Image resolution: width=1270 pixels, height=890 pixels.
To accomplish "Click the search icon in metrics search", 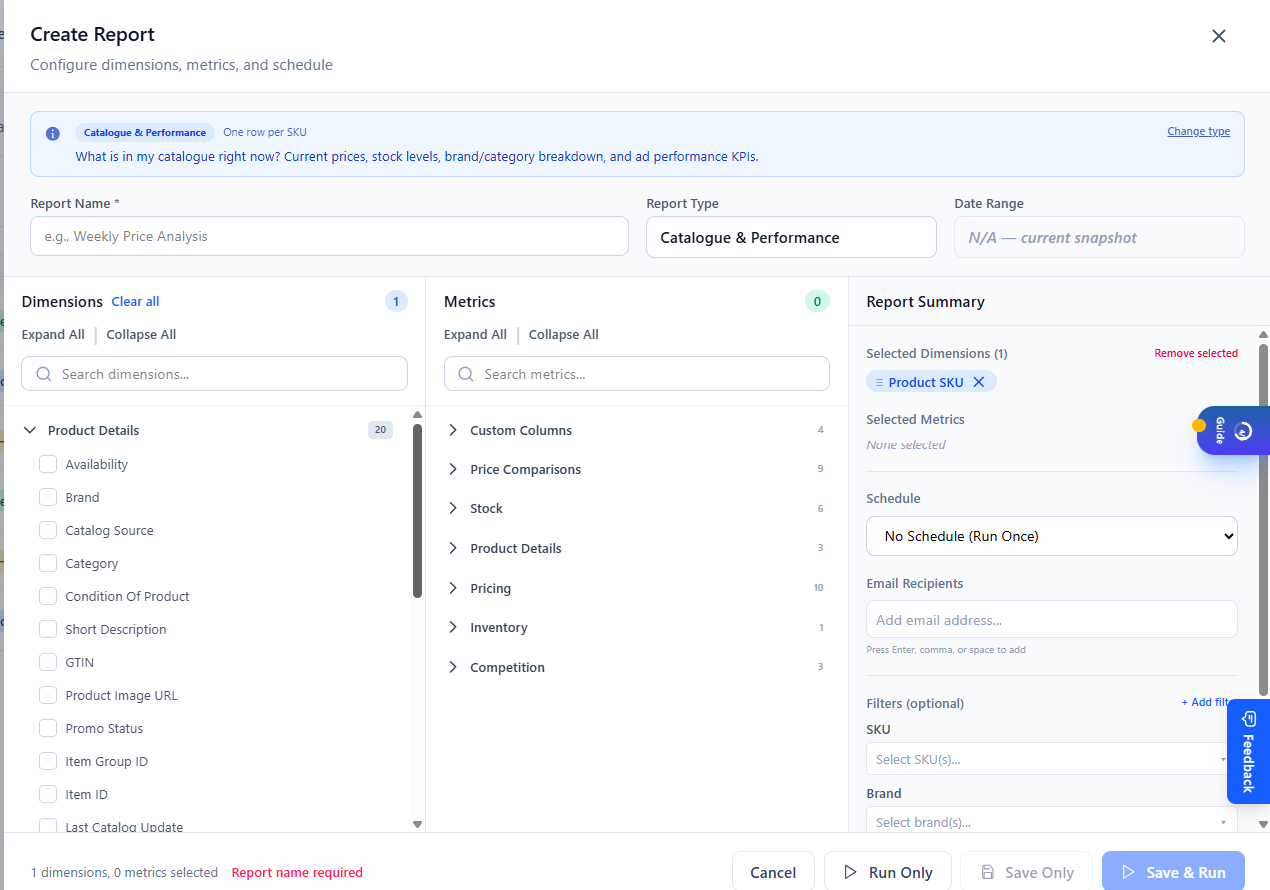I will coord(466,374).
